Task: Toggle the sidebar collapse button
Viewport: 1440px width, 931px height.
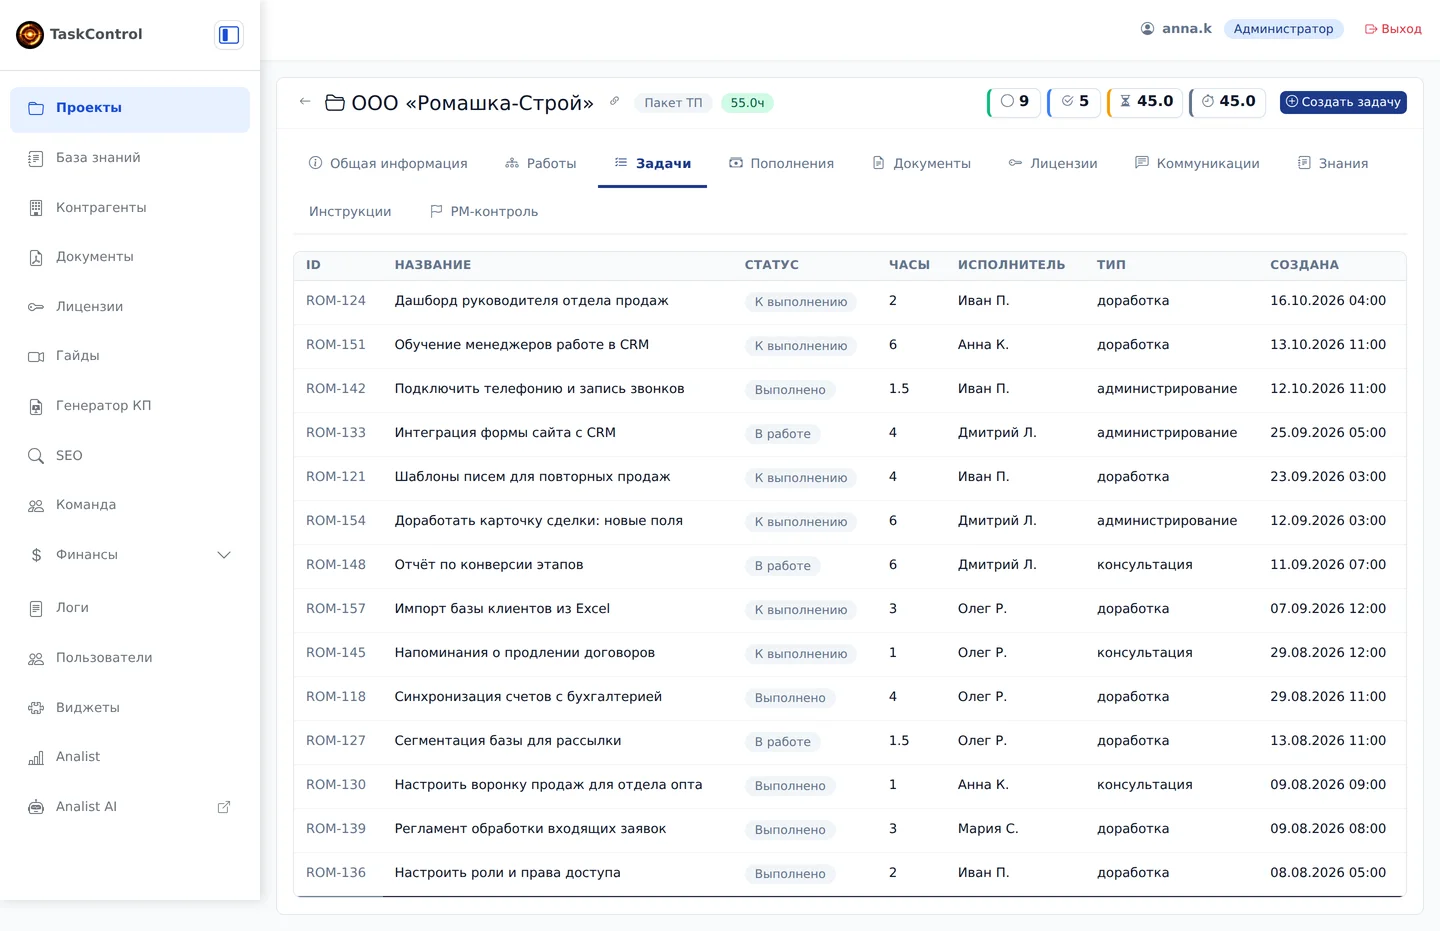Action: 229,35
